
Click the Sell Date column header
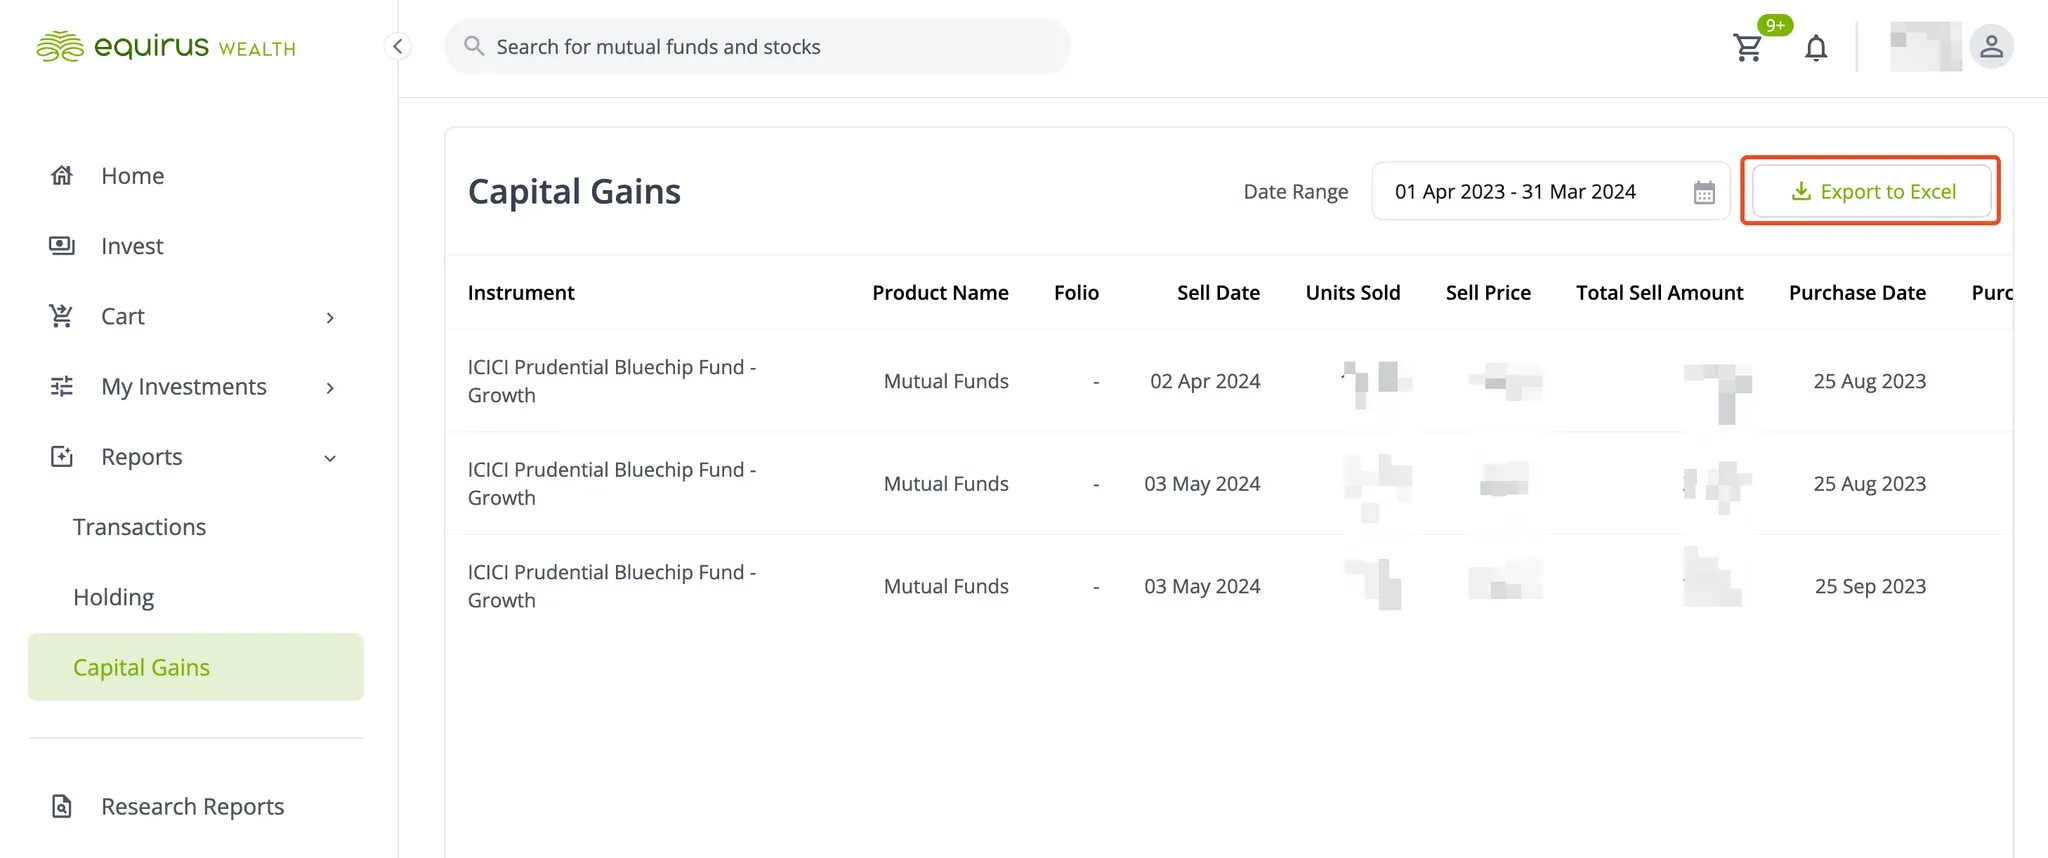[1218, 293]
